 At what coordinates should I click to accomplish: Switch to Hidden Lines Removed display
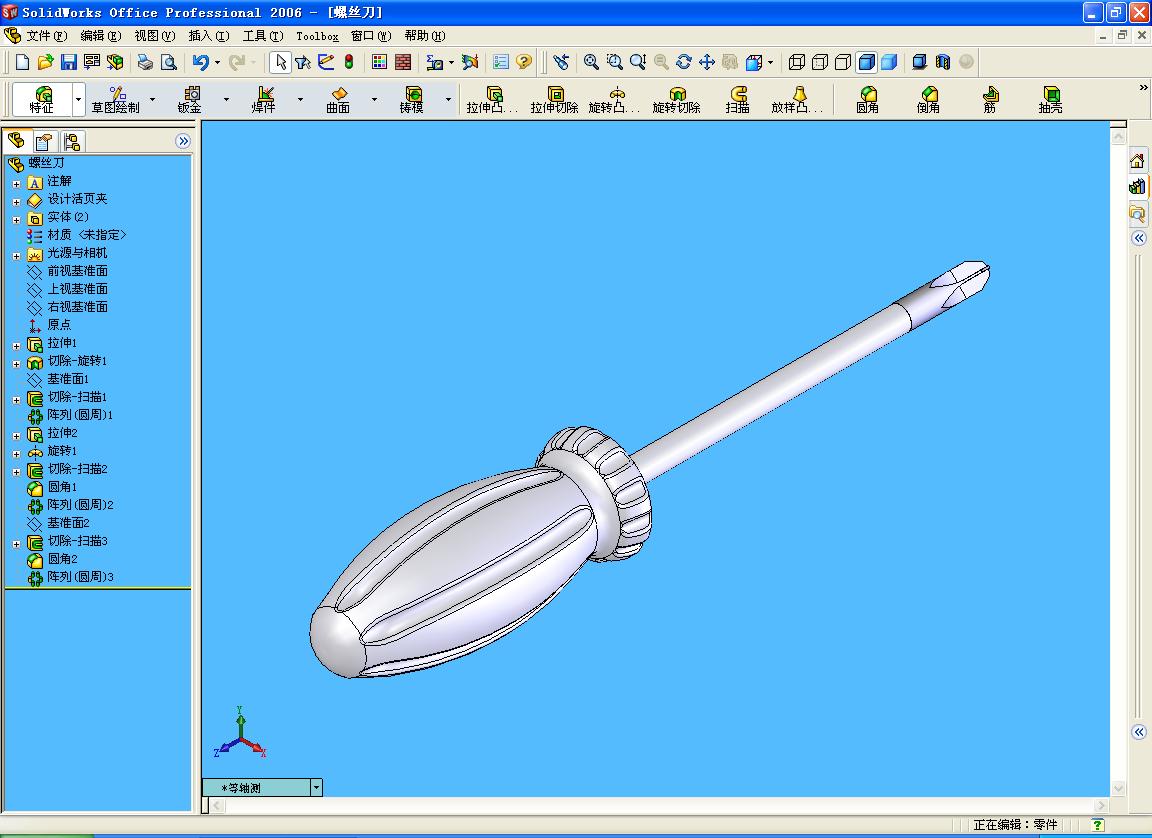[843, 62]
